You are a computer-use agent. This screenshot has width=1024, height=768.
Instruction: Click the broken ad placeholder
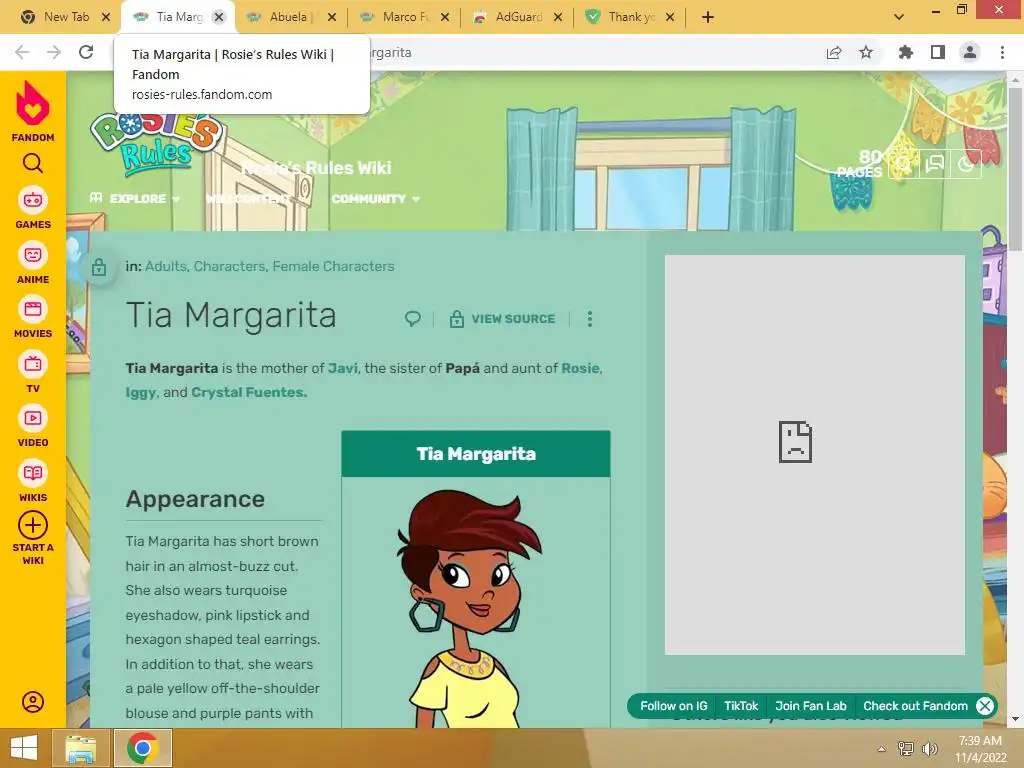pos(814,455)
